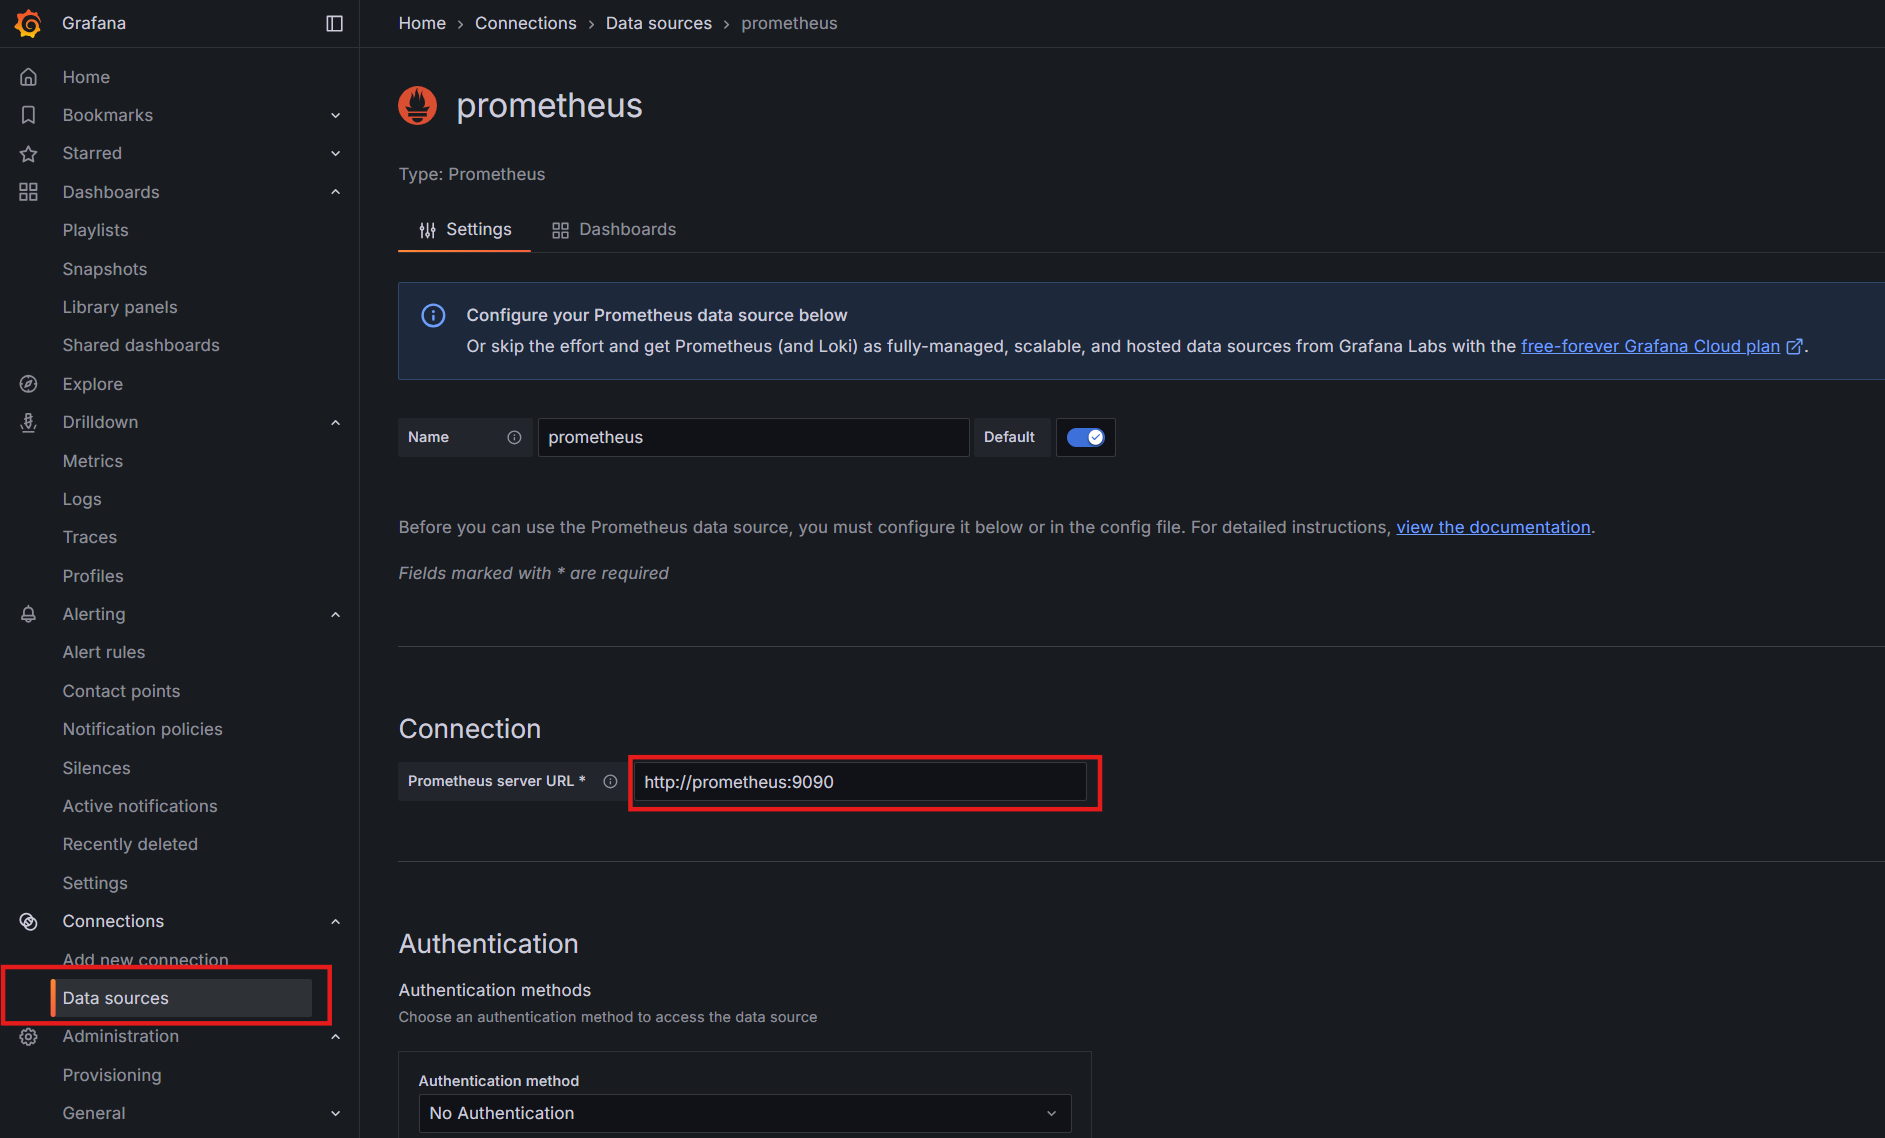Open Provisioning under Administration
This screenshot has height=1138, width=1885.
click(x=112, y=1075)
